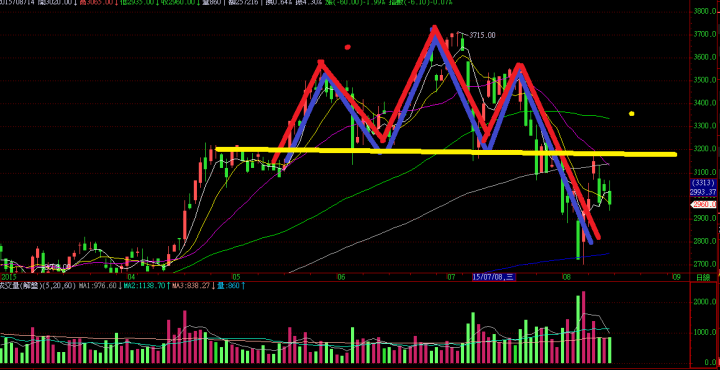Click the (3313) value in blue box
This screenshot has height=370, width=720.
click(x=704, y=183)
